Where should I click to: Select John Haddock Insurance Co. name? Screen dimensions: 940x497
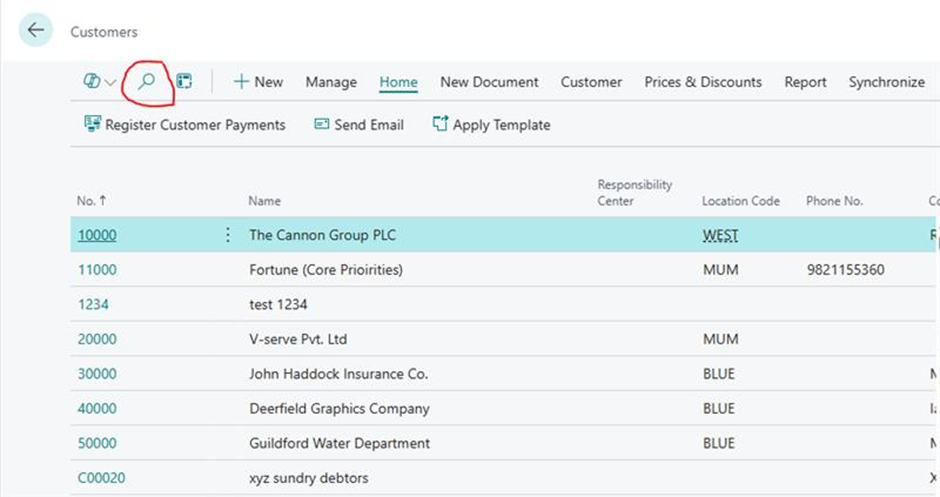339,374
